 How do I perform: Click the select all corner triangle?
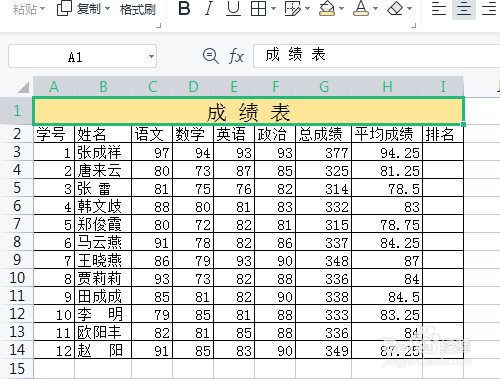coord(23,88)
